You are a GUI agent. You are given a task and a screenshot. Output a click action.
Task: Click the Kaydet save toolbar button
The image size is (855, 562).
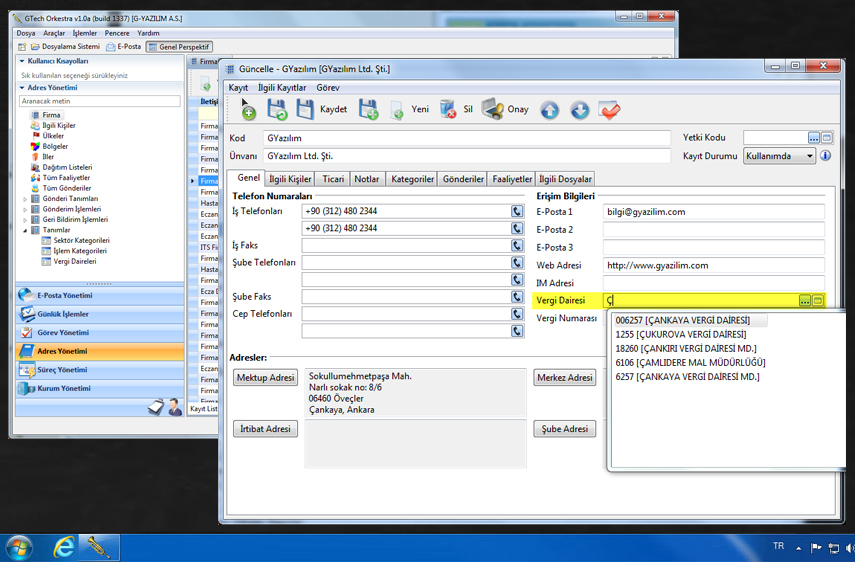point(306,109)
